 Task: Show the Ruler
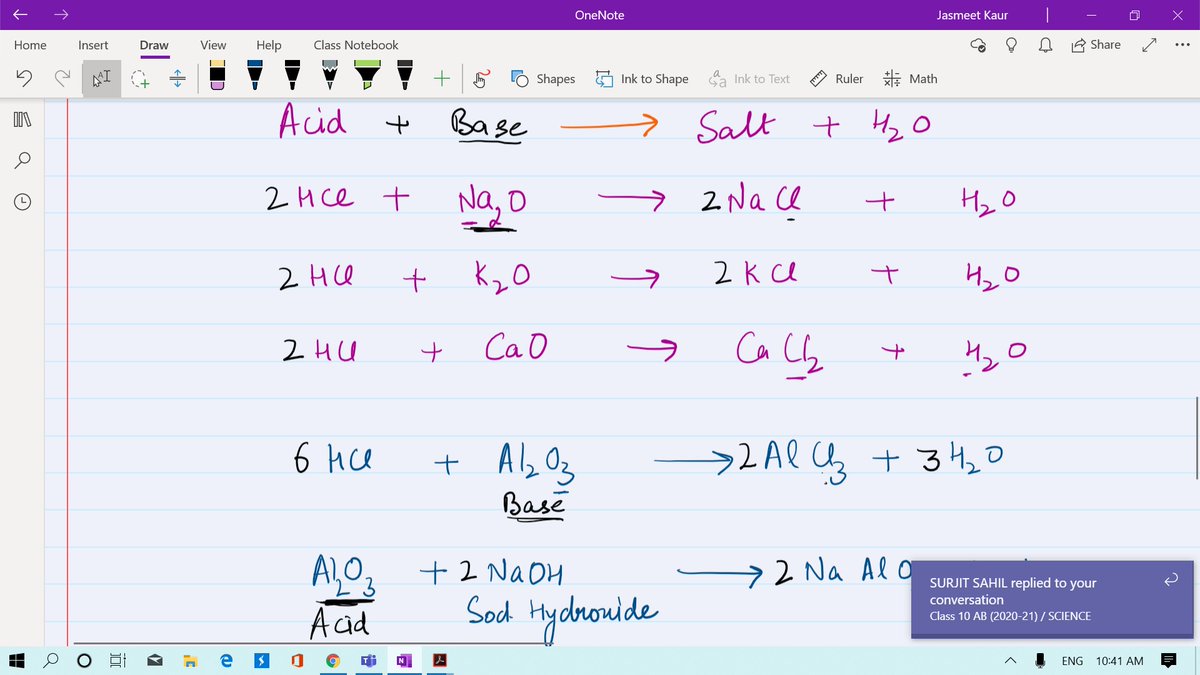point(836,78)
